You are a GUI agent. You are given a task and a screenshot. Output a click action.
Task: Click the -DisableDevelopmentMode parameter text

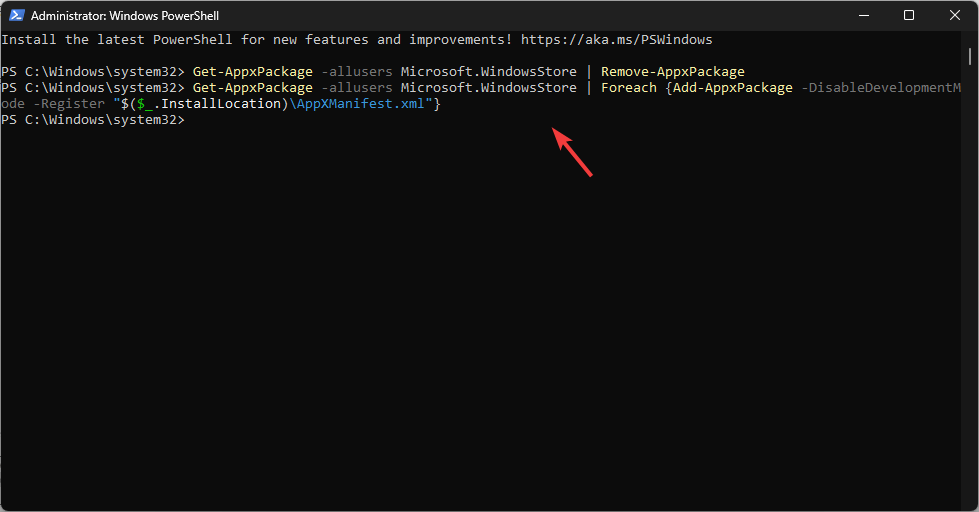pos(880,88)
